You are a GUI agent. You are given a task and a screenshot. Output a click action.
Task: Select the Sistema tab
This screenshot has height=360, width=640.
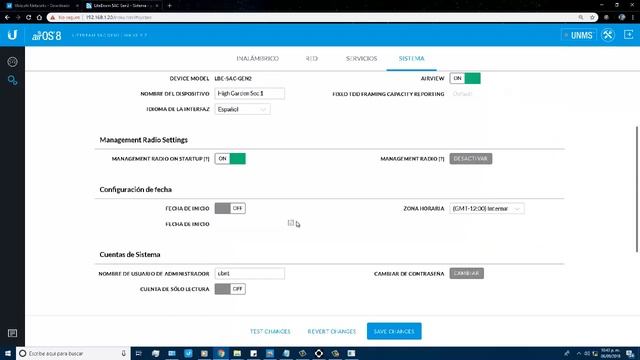pos(411,58)
